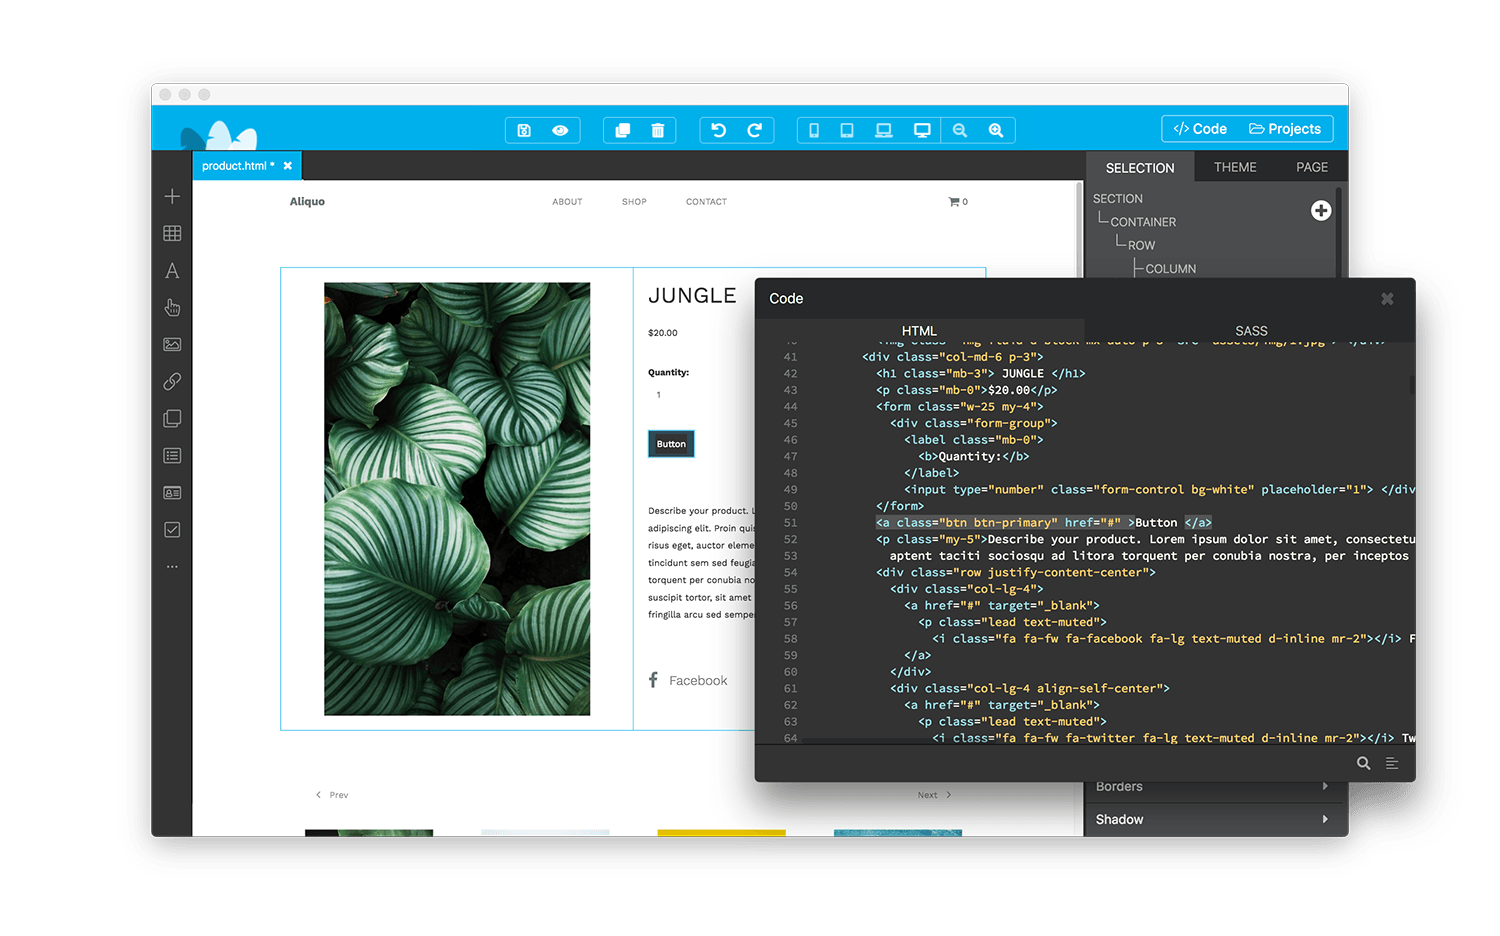Open the pointing hand buttons icon

coord(172,307)
